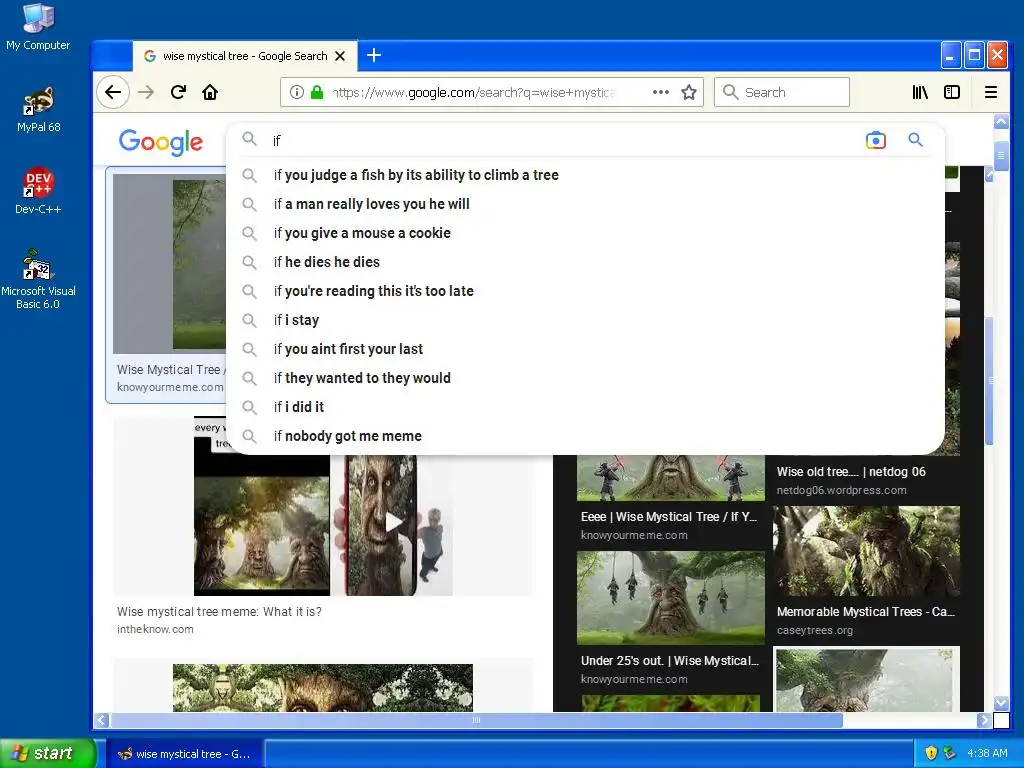Choose 'if they wanted to they would'
Viewport: 1024px width, 768px height.
tap(585, 377)
